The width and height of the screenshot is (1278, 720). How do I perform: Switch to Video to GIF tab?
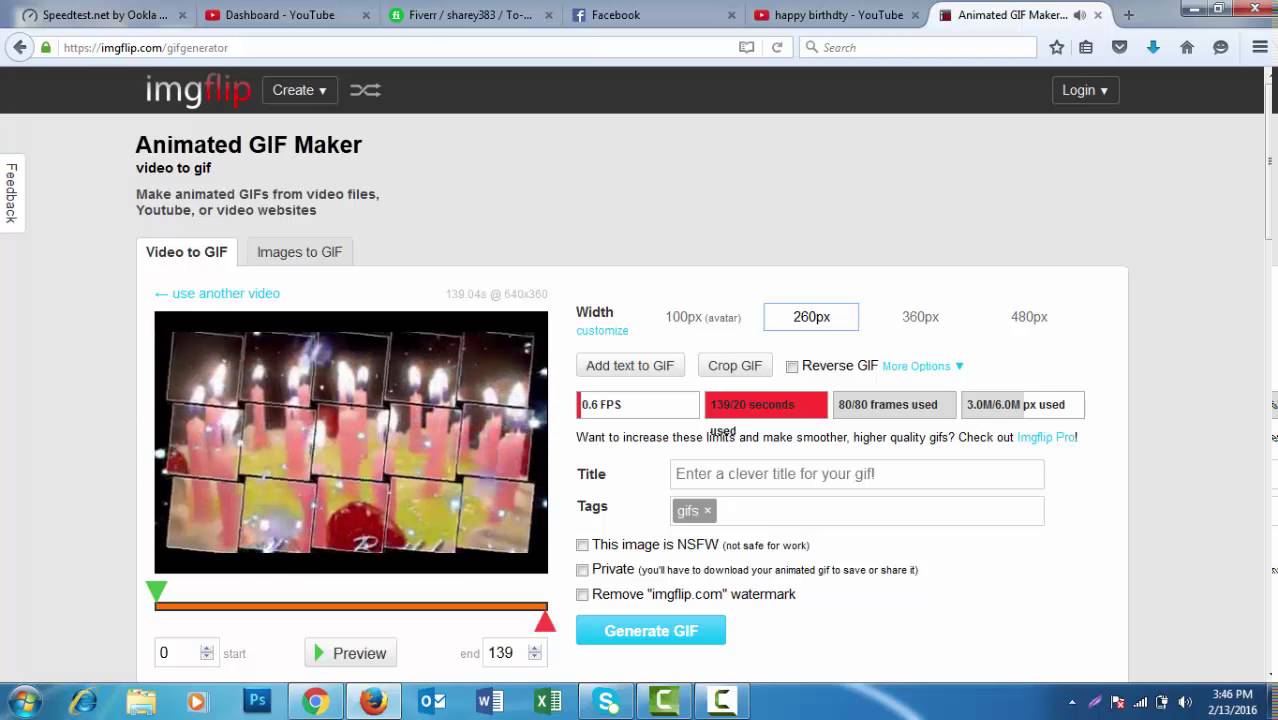tap(187, 252)
